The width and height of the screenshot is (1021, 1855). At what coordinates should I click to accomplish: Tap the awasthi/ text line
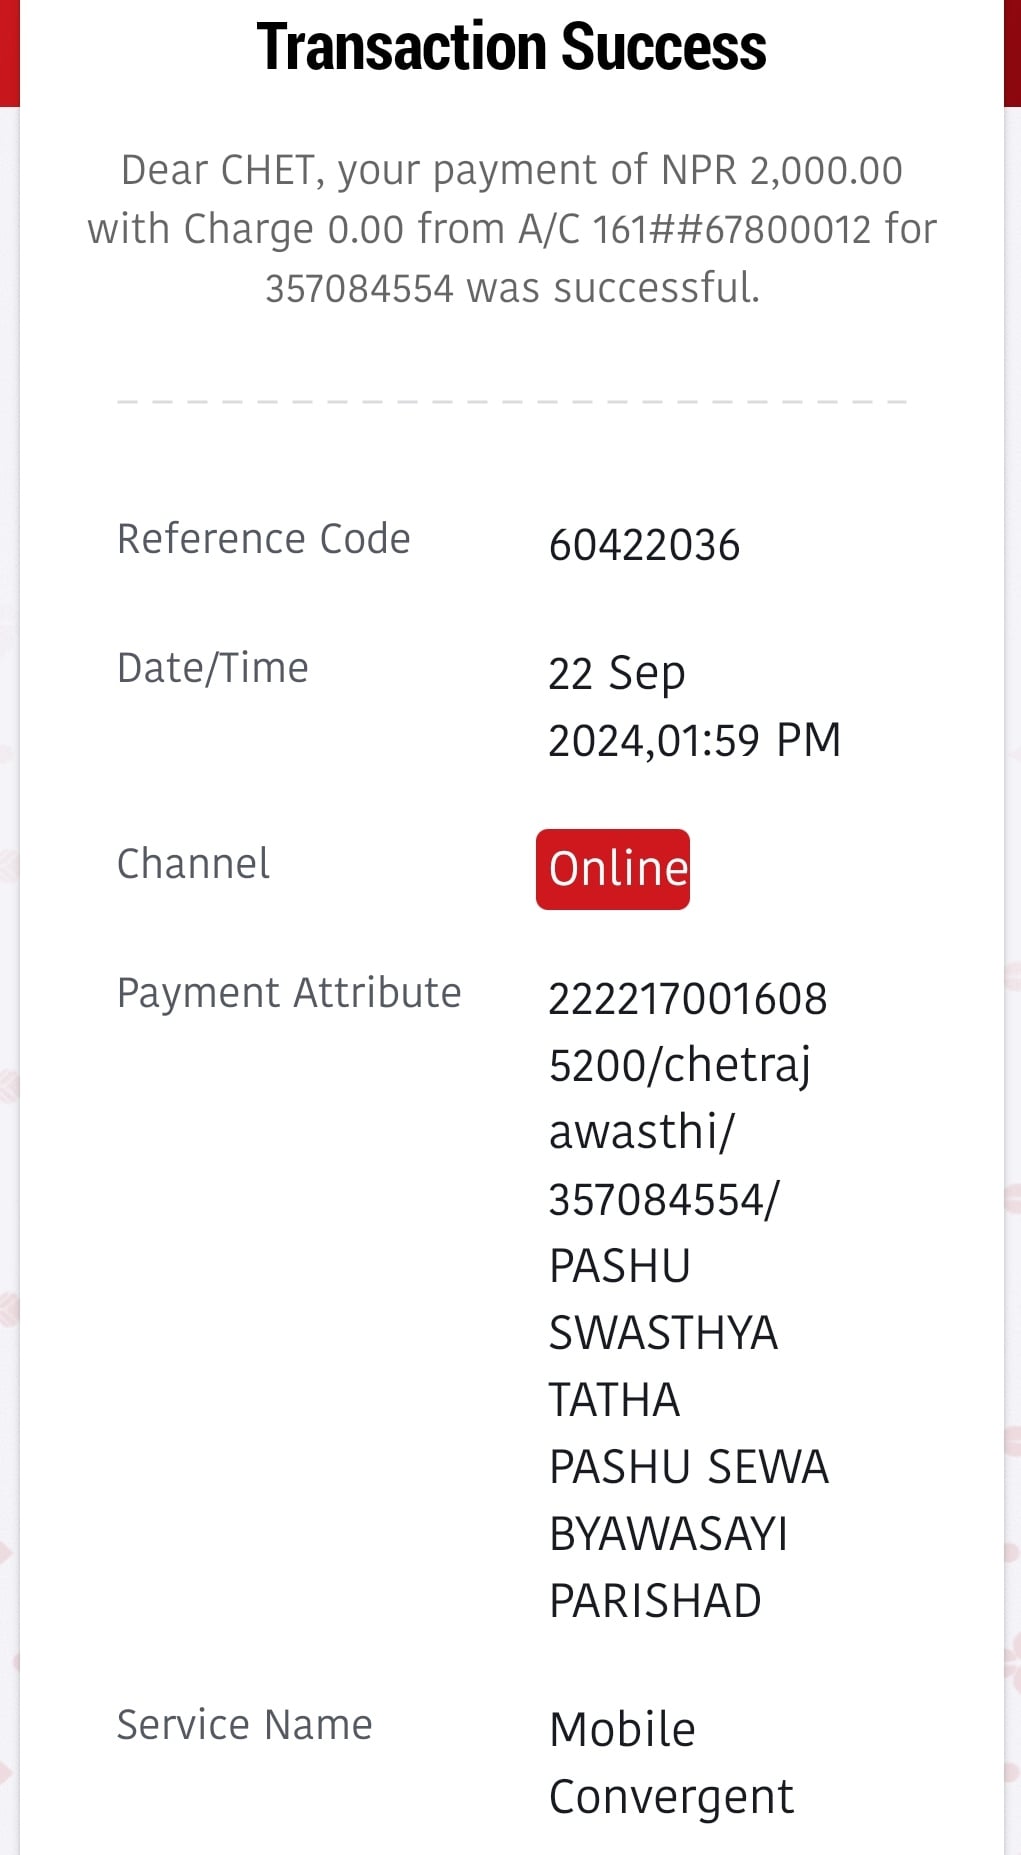[x=642, y=1133]
